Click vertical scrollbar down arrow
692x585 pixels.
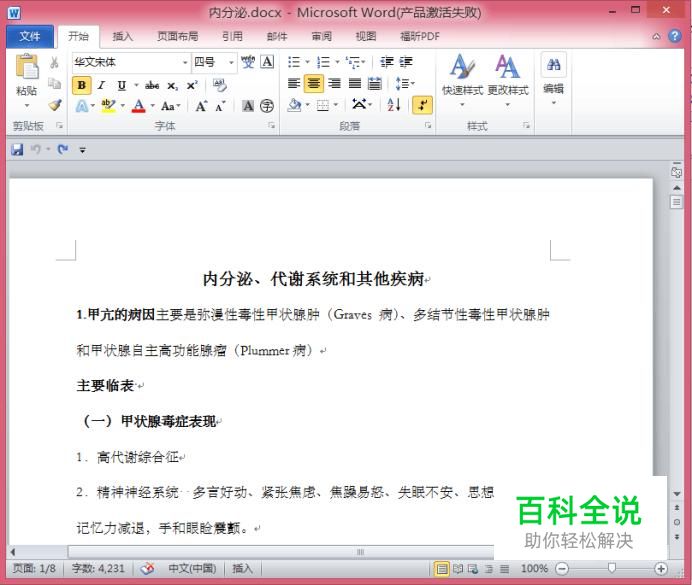pos(677,494)
